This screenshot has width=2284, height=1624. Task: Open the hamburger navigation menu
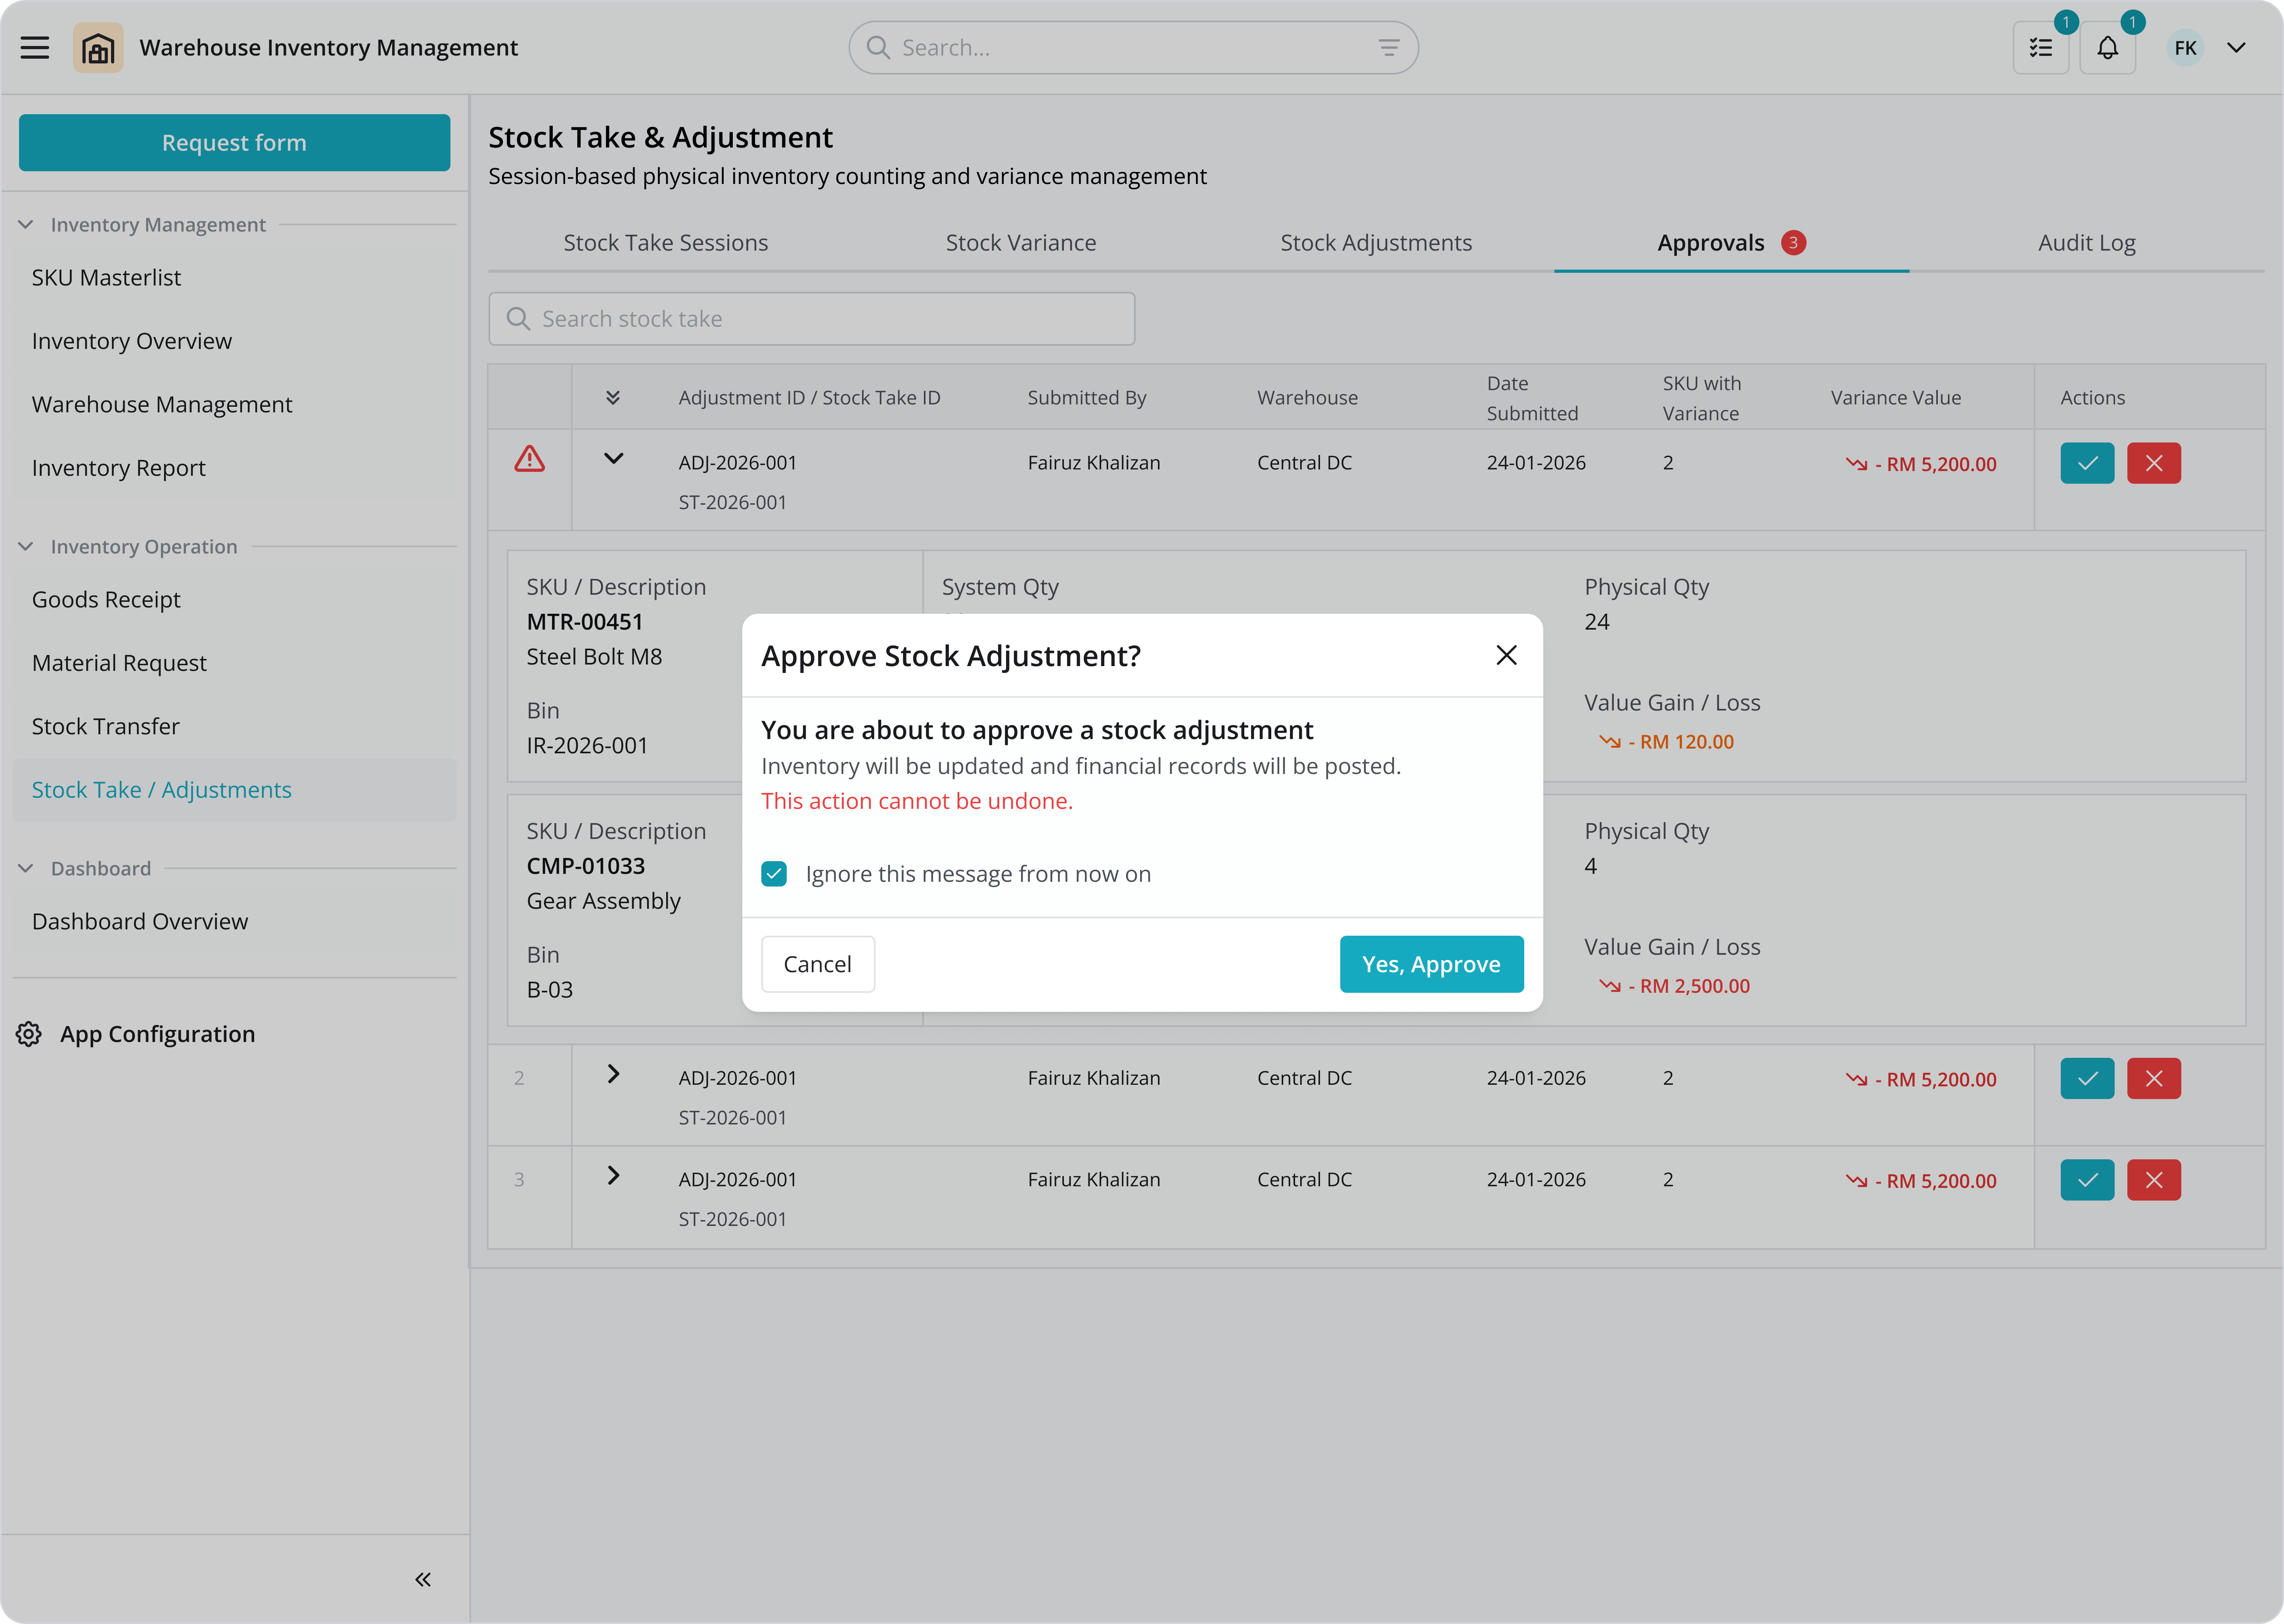35,48
